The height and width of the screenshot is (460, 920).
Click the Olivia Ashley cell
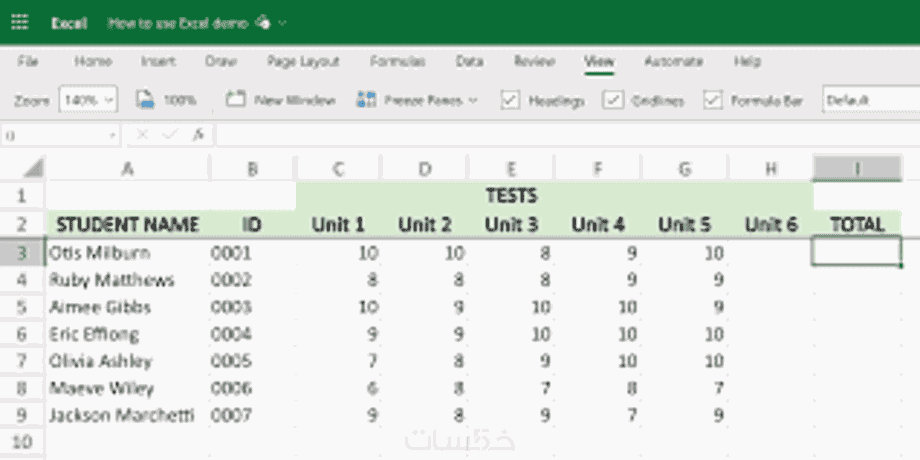pos(127,361)
